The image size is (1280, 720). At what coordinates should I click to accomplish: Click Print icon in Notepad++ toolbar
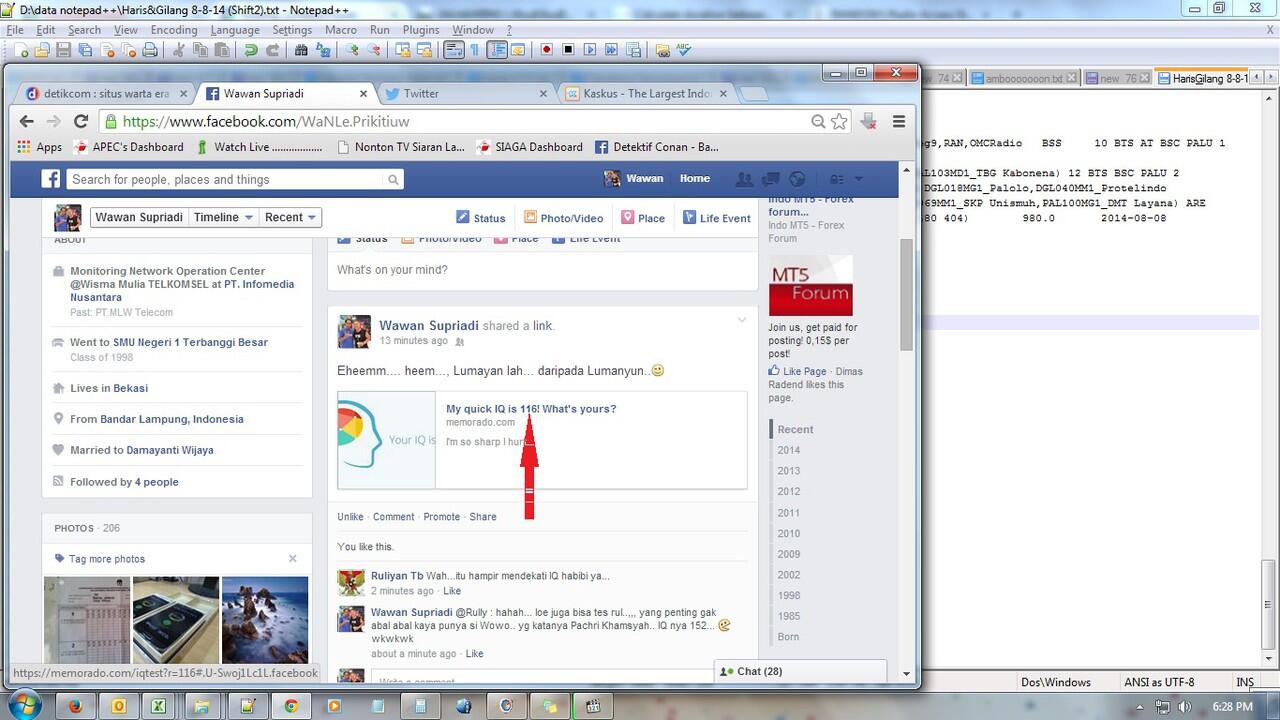(150, 49)
